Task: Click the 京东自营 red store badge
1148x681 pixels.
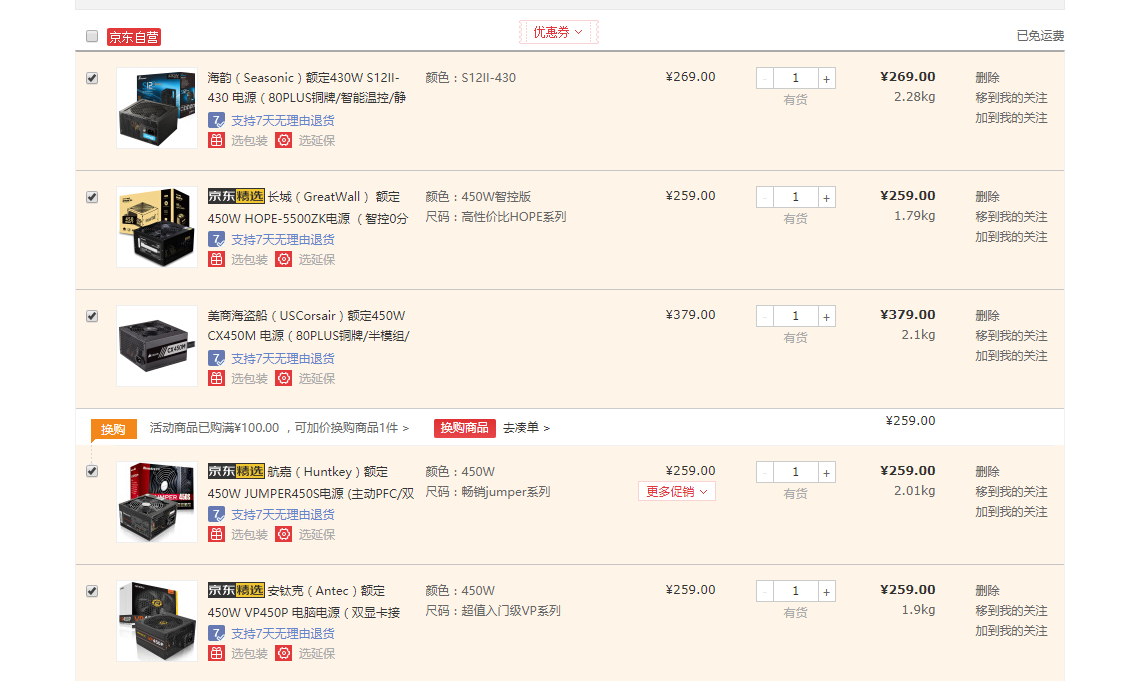Action: [x=134, y=37]
